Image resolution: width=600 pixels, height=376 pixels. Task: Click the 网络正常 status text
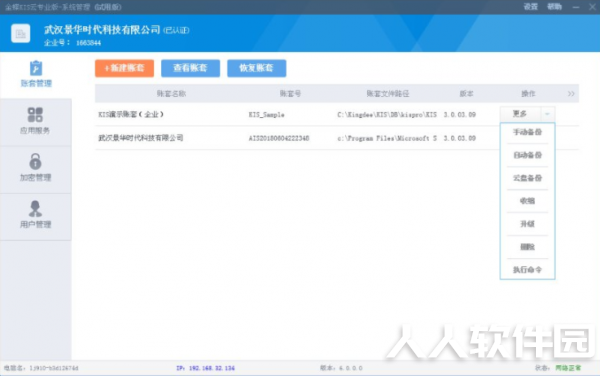pos(568,368)
